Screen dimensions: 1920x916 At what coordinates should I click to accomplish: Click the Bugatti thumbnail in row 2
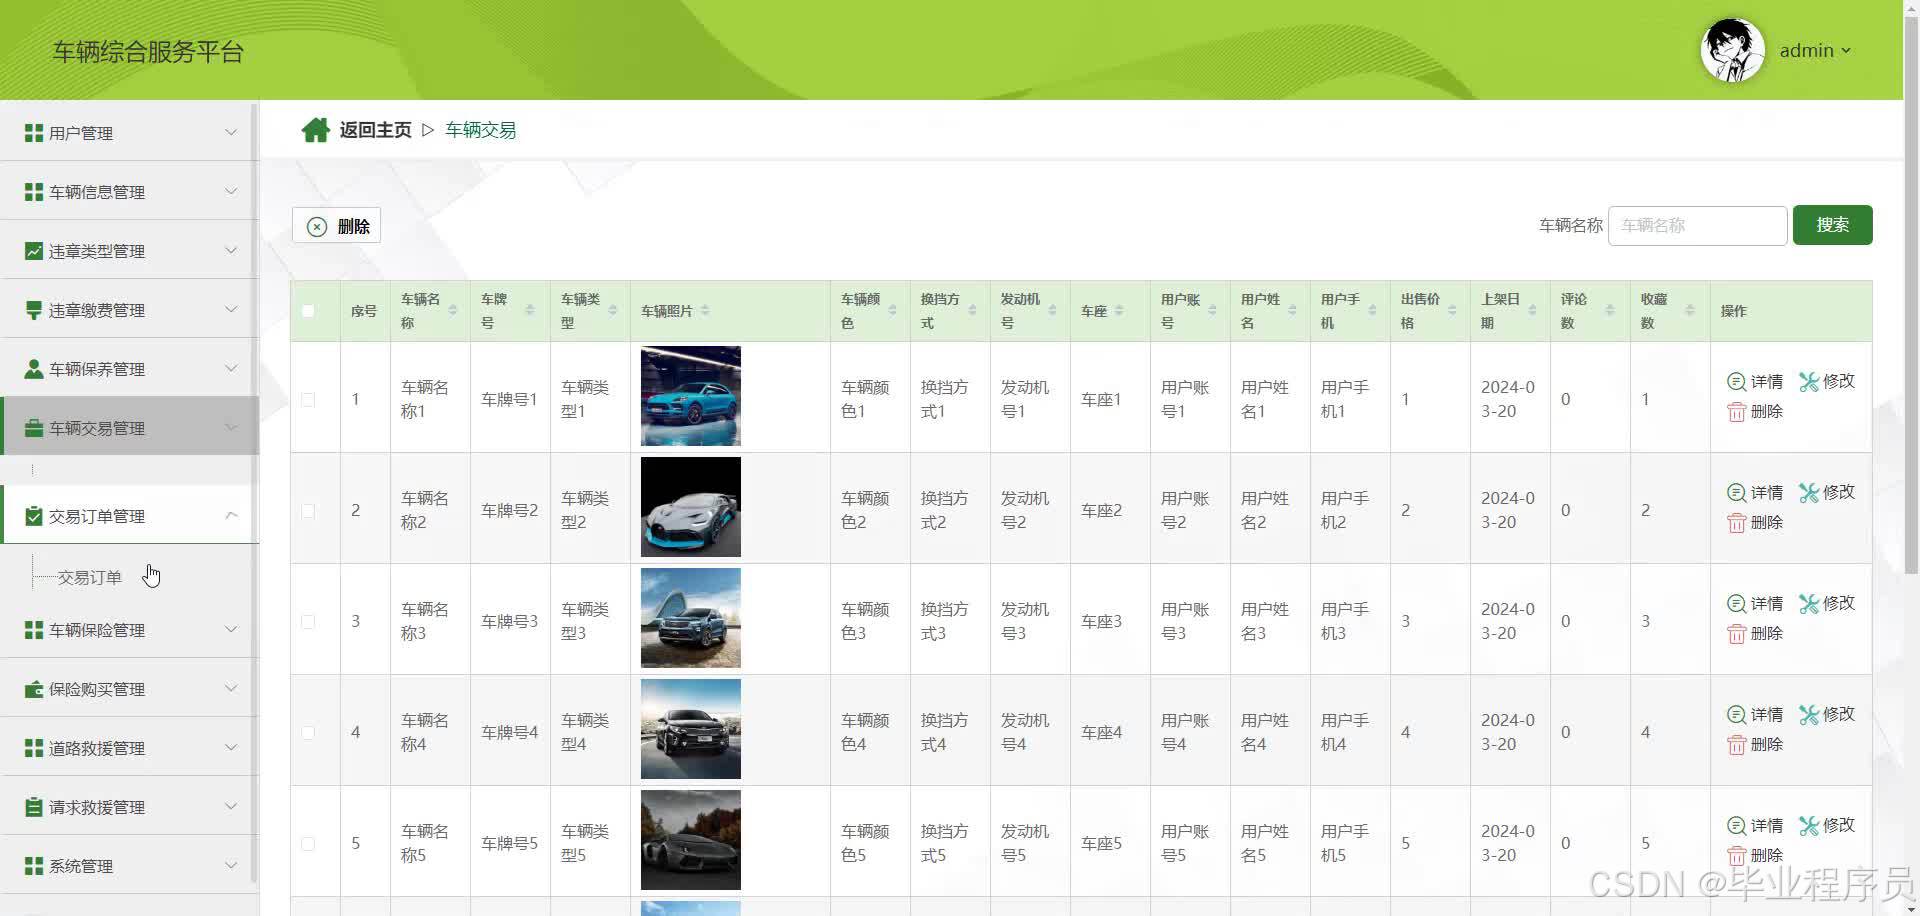pos(691,507)
